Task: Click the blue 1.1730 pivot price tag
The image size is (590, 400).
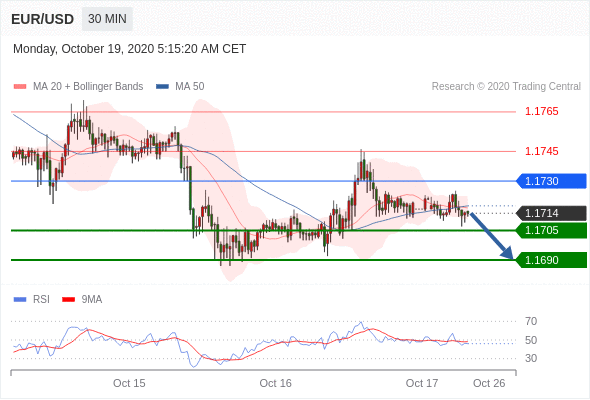Action: (x=551, y=181)
